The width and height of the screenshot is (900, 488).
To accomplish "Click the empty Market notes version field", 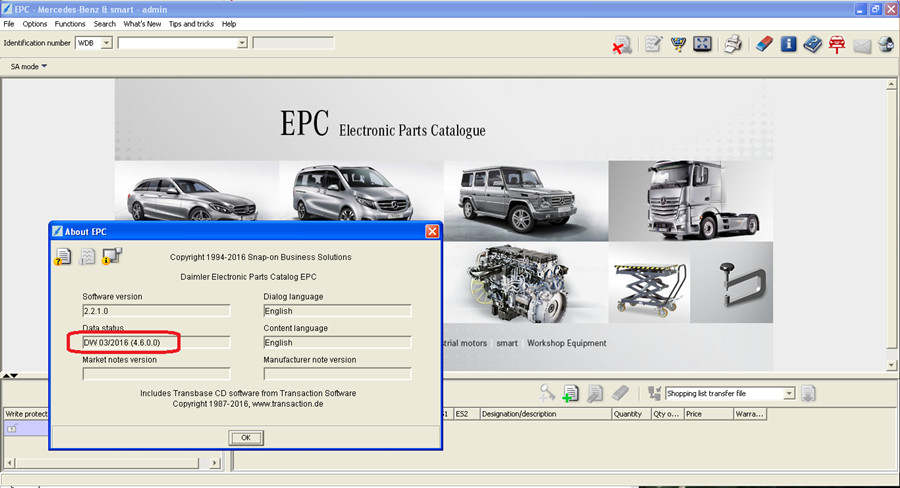I will point(156,374).
